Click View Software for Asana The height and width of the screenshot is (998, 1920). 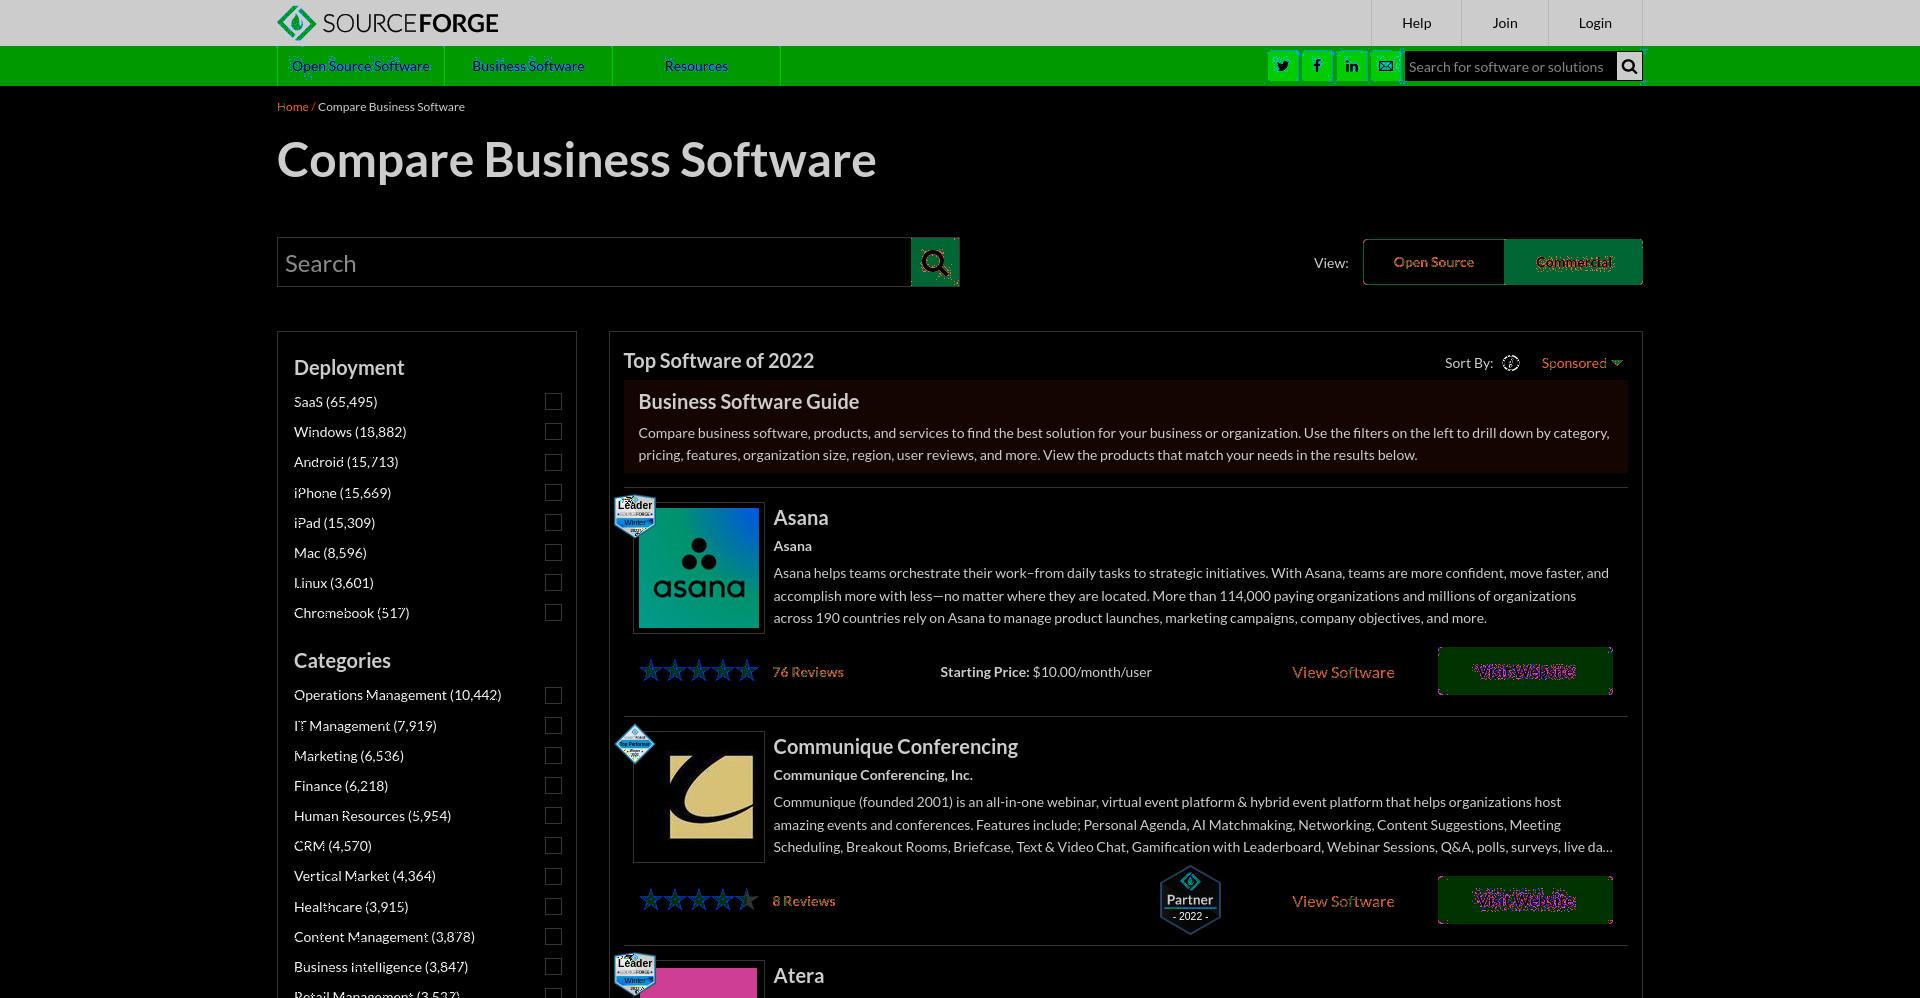pyautogui.click(x=1343, y=672)
